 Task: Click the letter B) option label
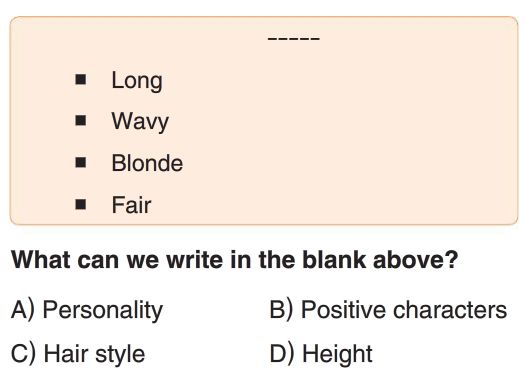click(282, 309)
